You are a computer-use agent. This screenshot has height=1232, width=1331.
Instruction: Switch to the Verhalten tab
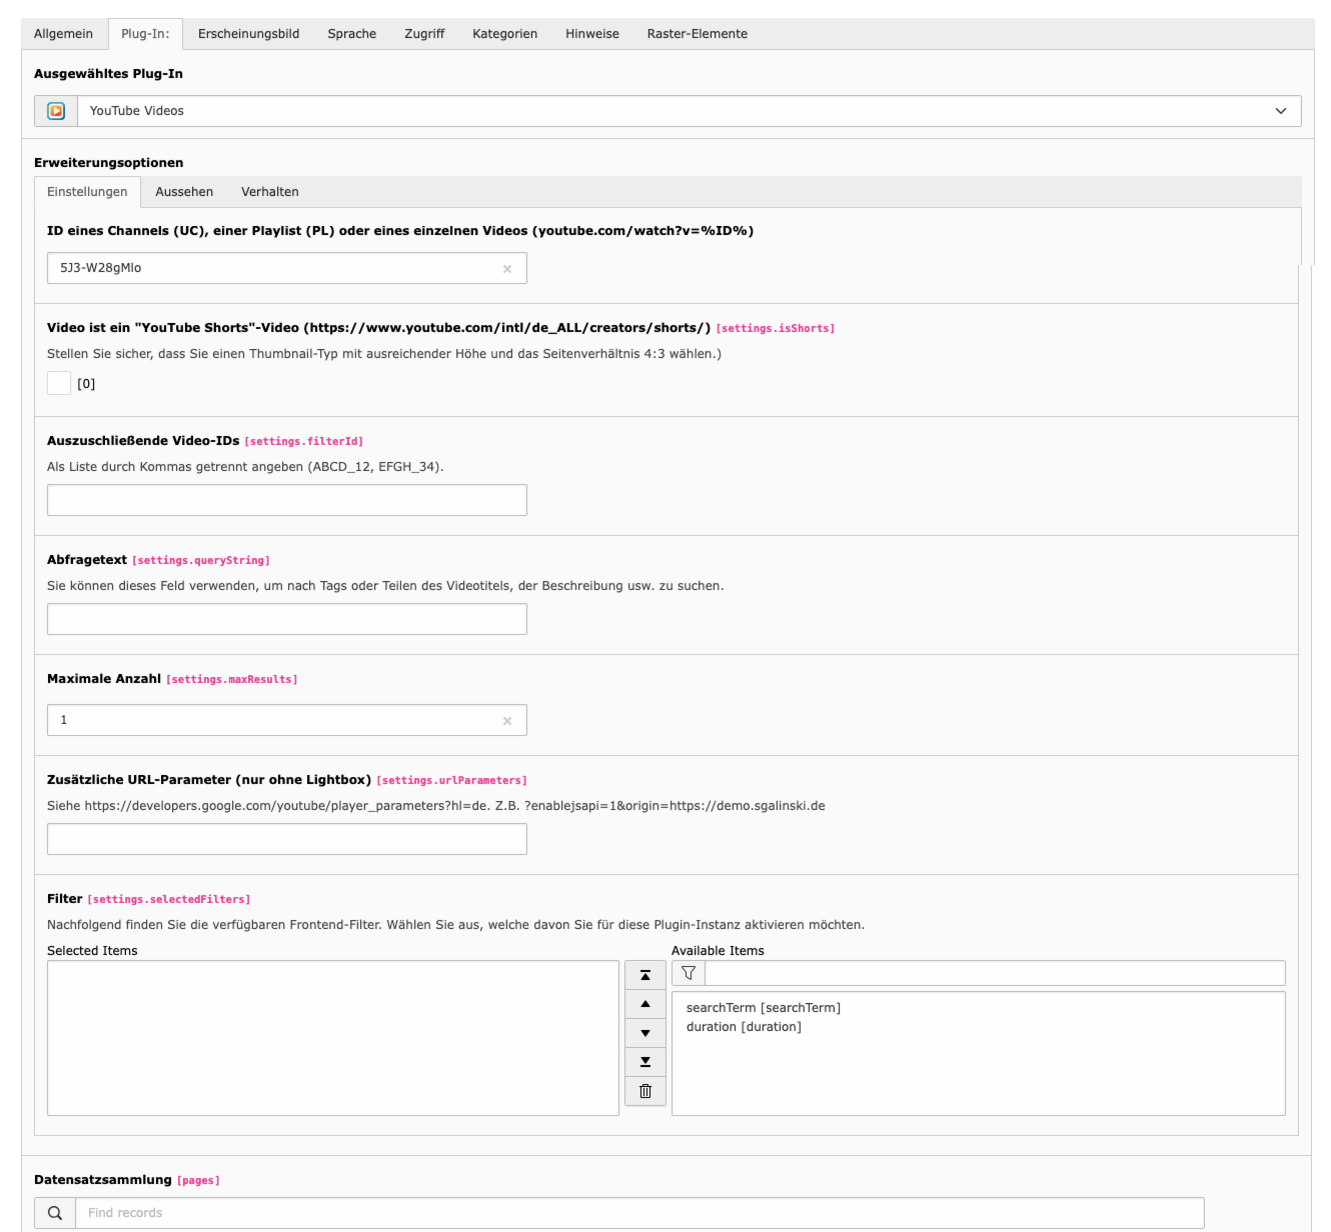coord(269,191)
